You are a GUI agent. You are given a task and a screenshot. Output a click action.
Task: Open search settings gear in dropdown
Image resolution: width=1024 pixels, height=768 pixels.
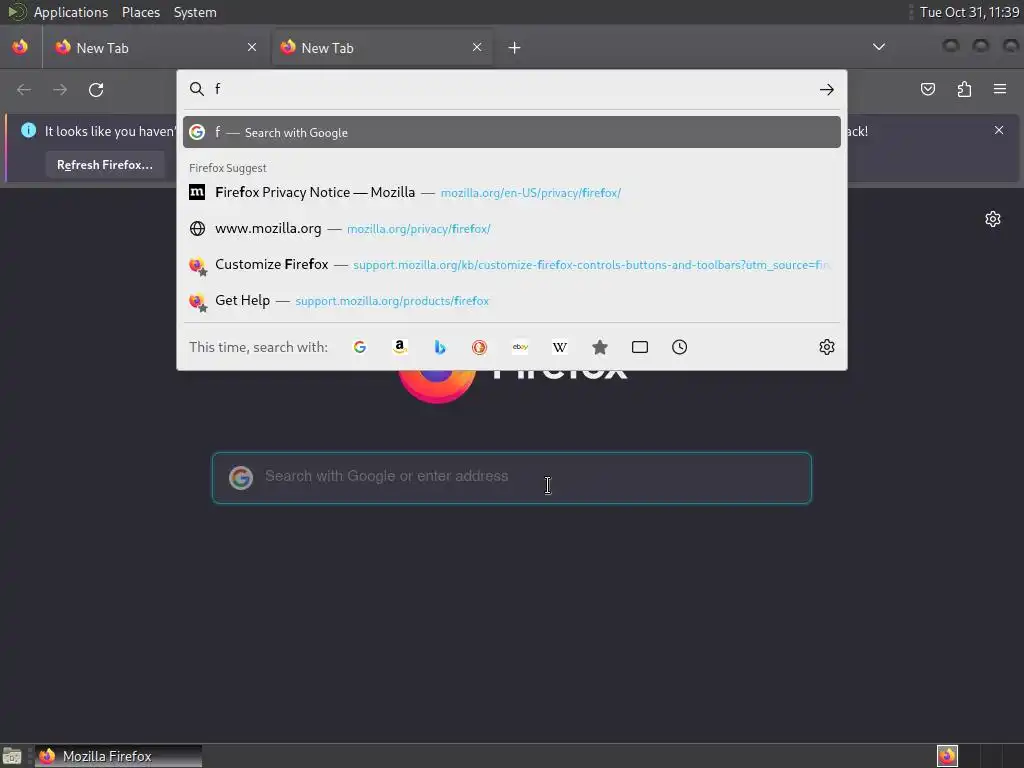(x=827, y=347)
